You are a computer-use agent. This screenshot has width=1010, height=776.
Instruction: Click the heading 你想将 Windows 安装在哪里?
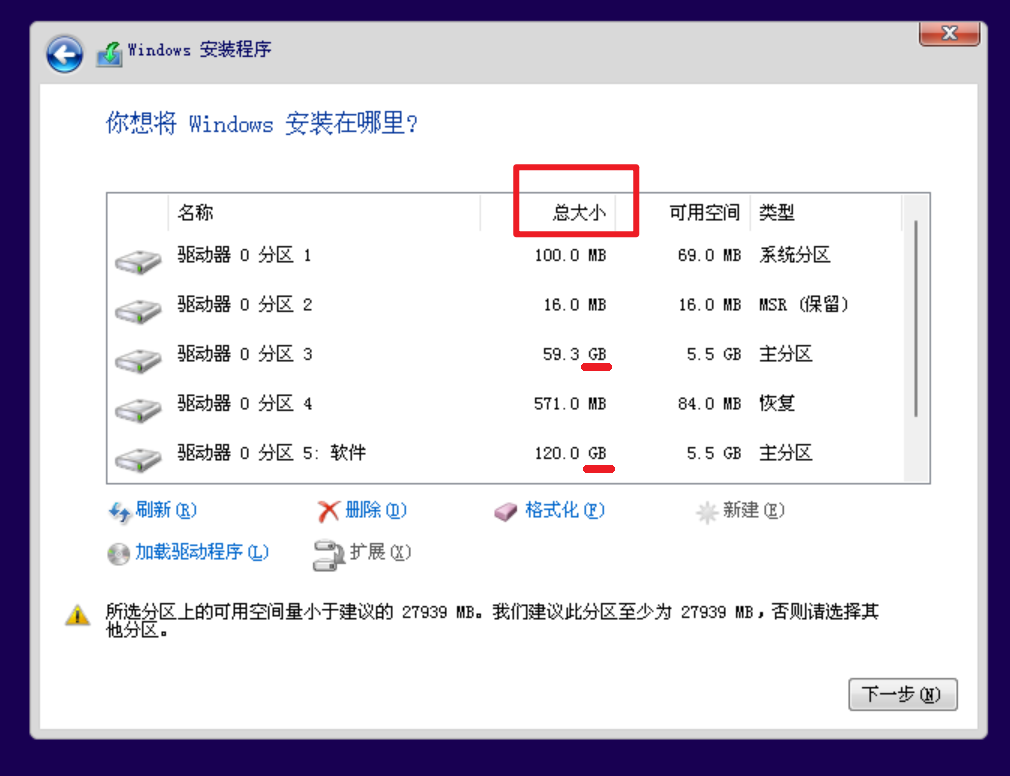point(262,123)
